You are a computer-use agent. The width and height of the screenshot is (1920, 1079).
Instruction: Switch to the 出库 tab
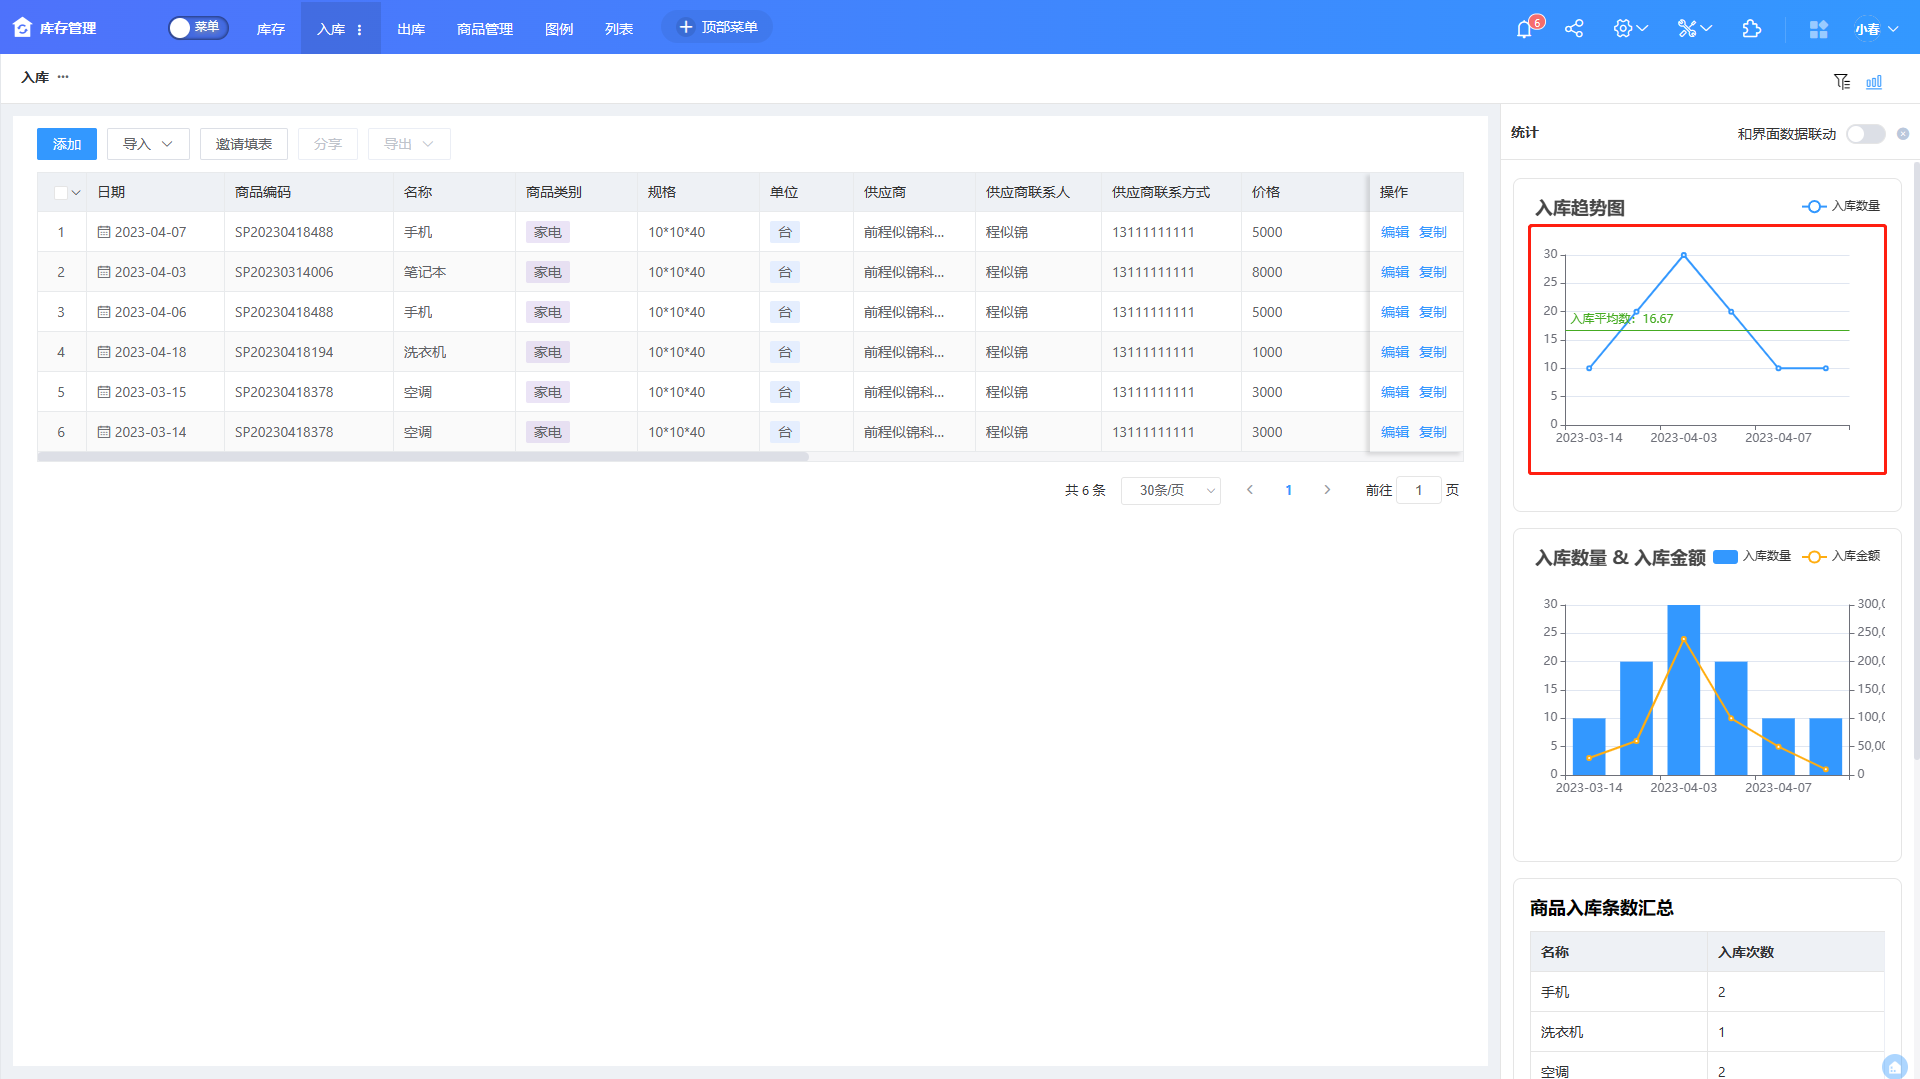[411, 29]
